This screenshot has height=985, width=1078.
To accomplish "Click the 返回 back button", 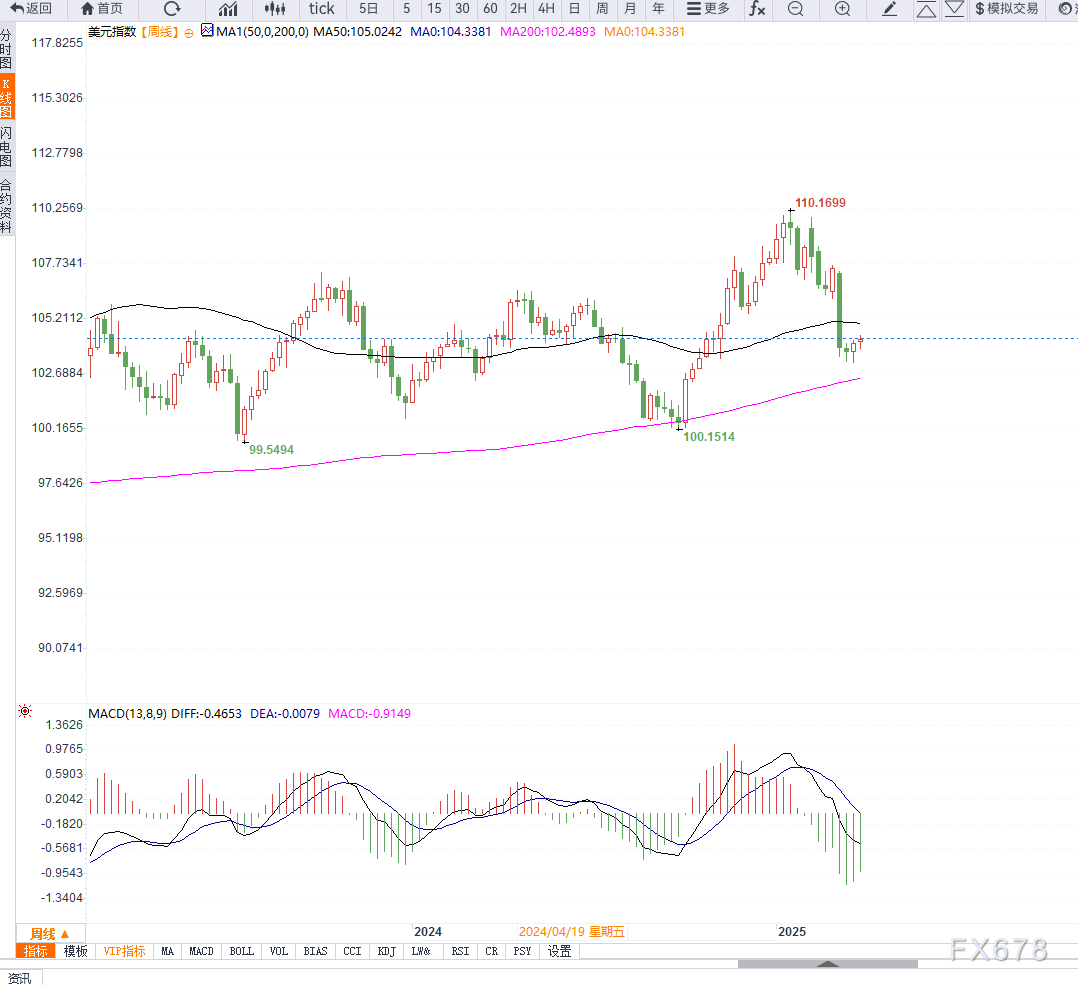I will coord(31,9).
